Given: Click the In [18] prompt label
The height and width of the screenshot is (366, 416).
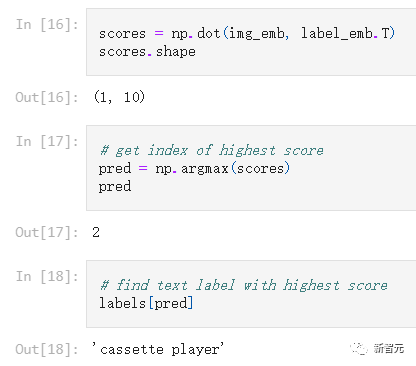Looking at the screenshot, I should (x=47, y=276).
